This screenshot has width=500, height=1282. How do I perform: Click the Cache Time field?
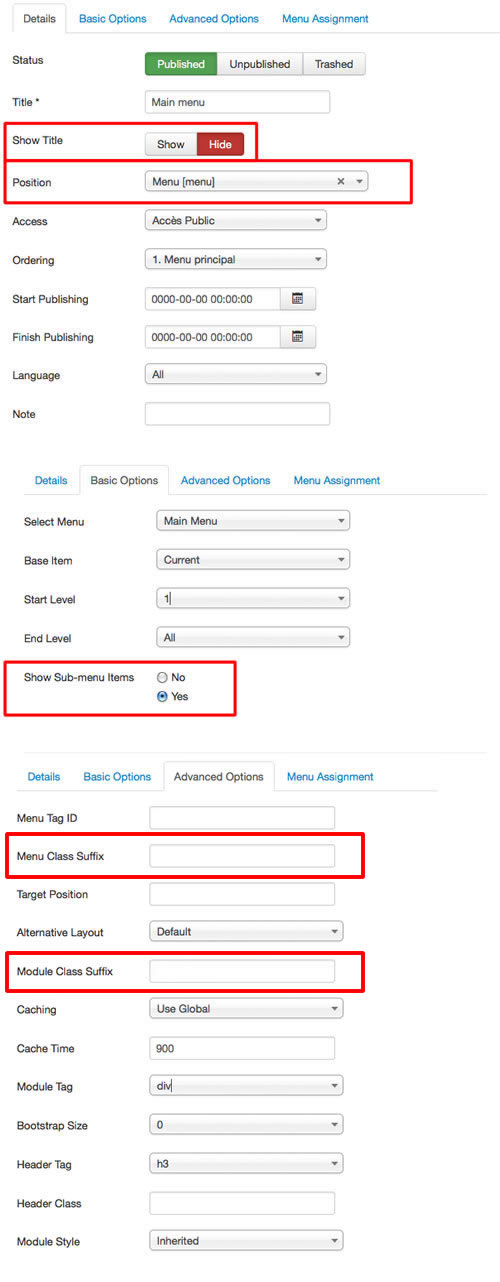point(242,1048)
